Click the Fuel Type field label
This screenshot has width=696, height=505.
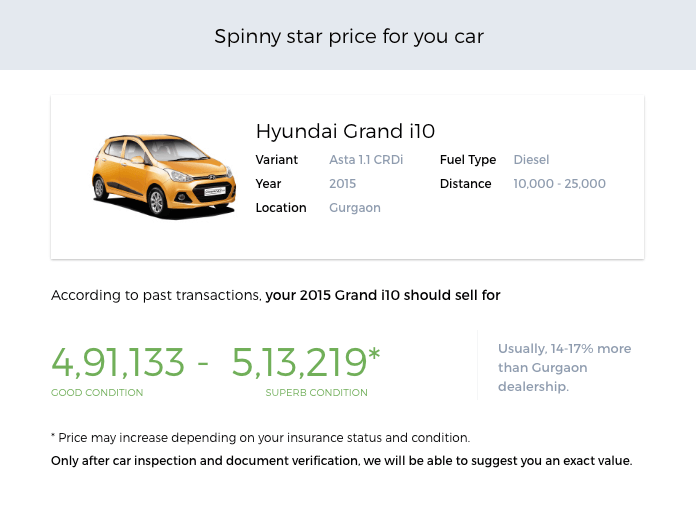pyautogui.click(x=467, y=160)
